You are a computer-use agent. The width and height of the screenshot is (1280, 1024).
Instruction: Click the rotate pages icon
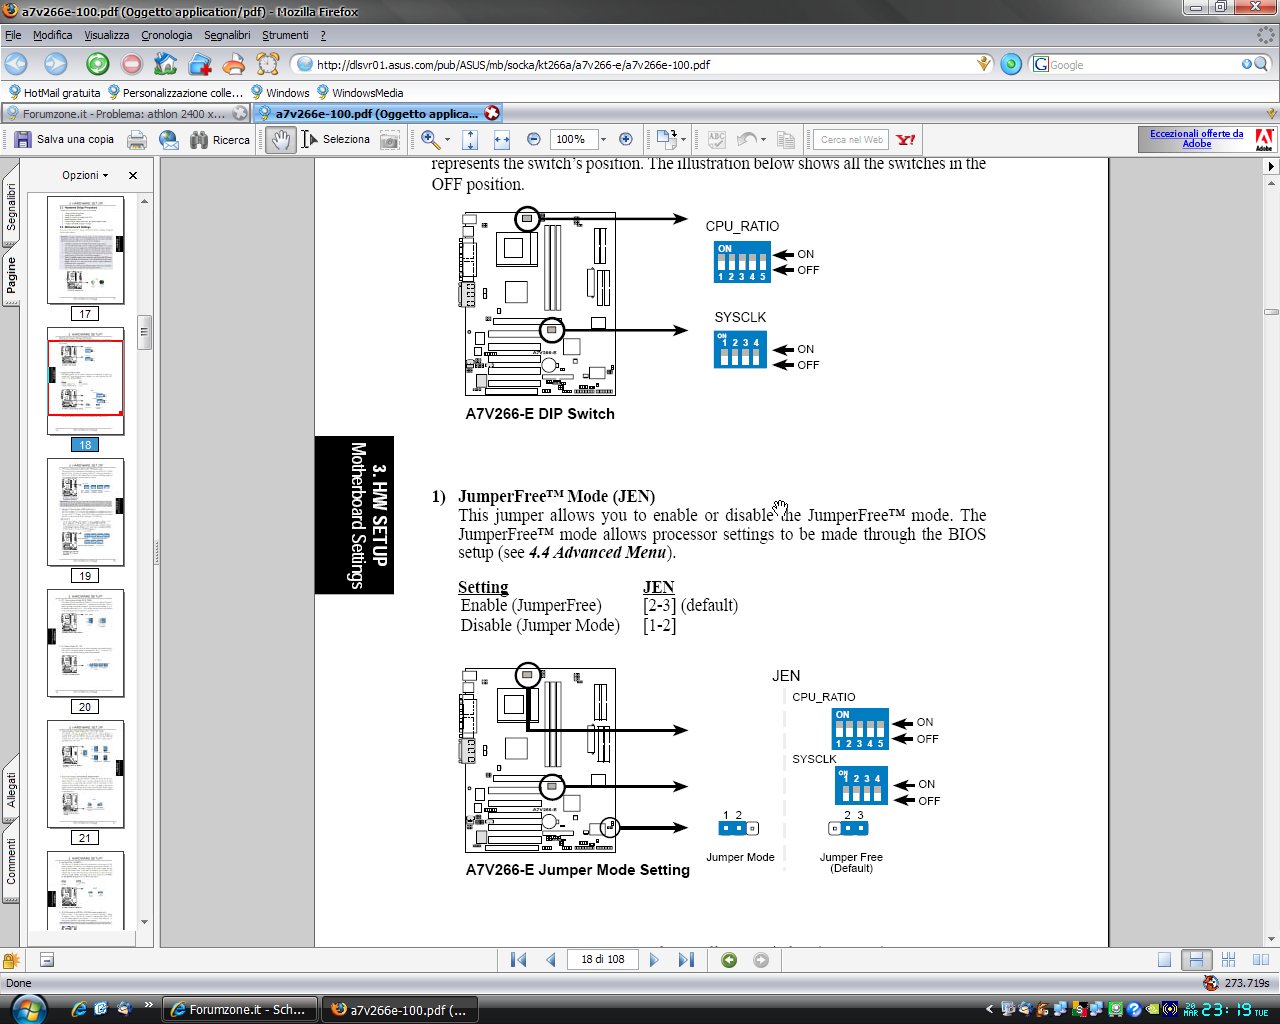666,140
